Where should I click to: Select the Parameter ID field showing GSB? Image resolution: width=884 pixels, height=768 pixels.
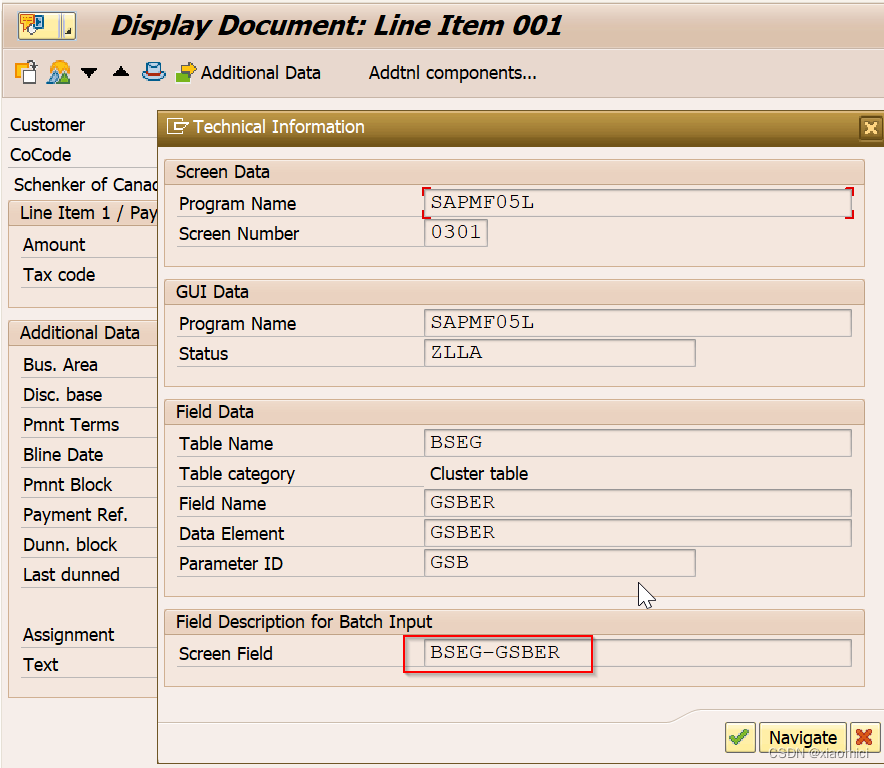click(559, 563)
